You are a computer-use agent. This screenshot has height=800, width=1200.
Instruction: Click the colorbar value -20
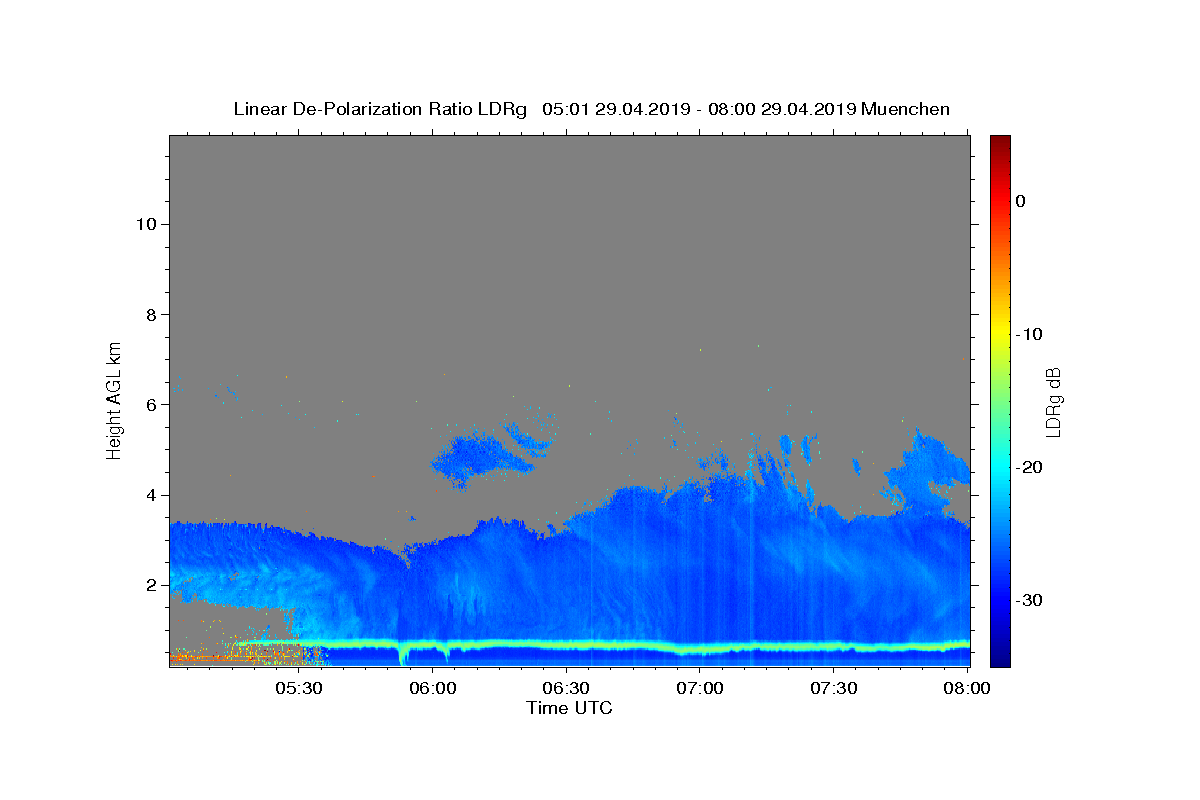(1030, 467)
